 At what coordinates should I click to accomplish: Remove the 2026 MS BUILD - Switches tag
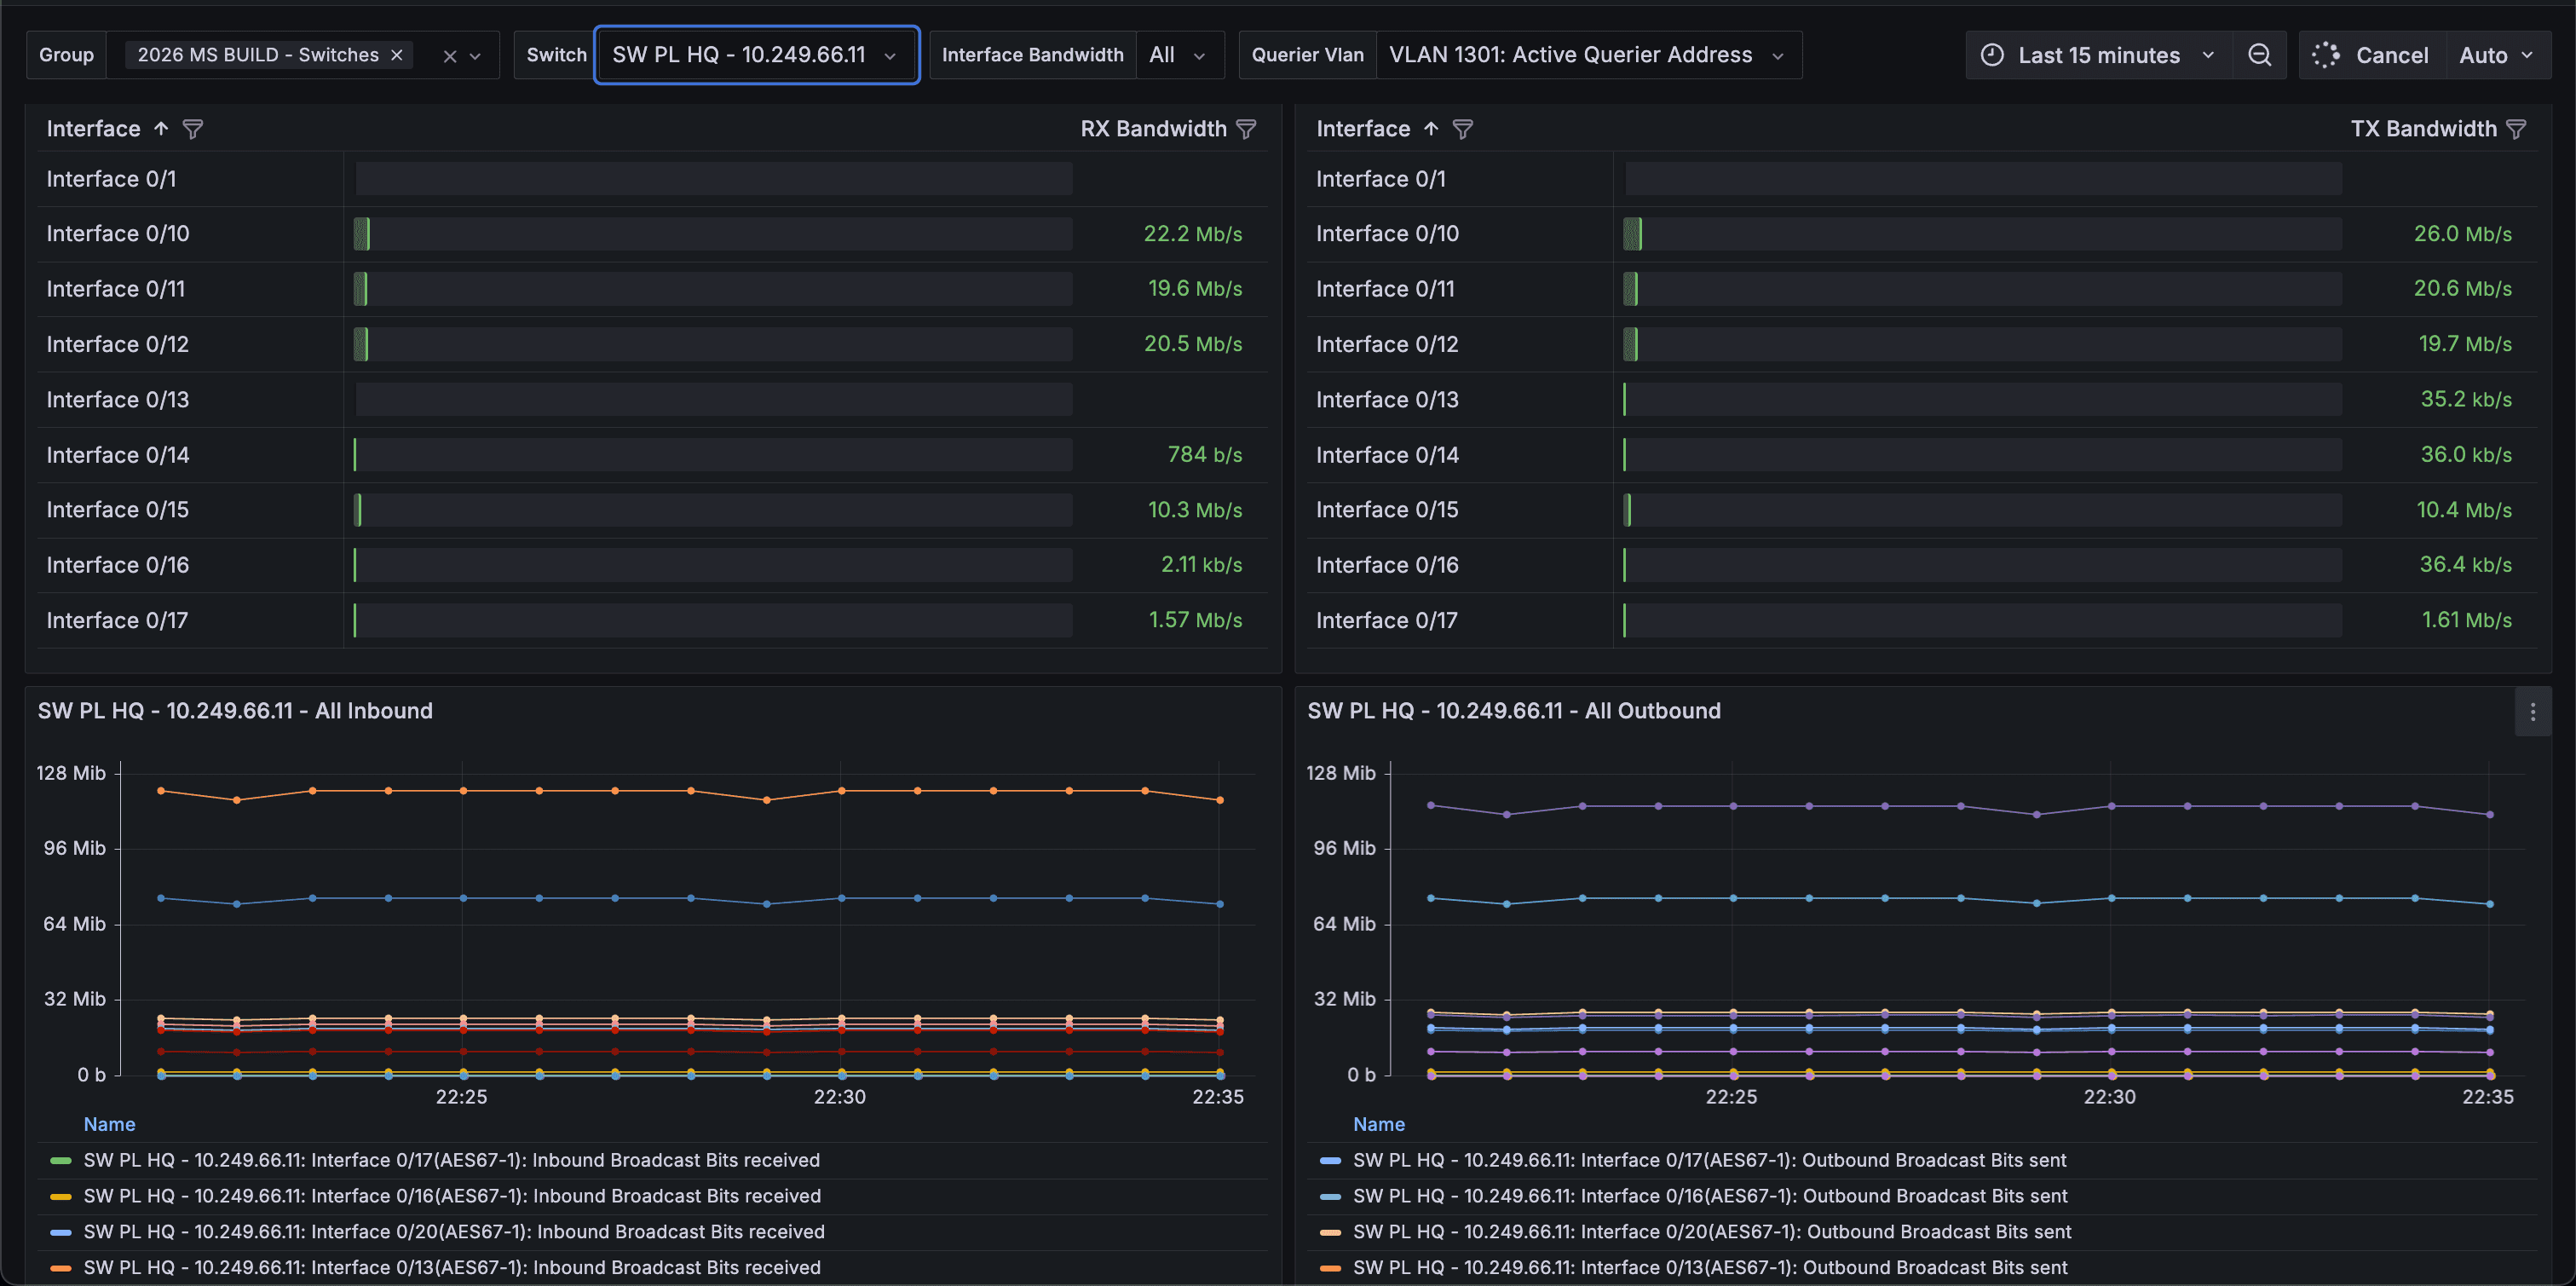[x=397, y=55]
